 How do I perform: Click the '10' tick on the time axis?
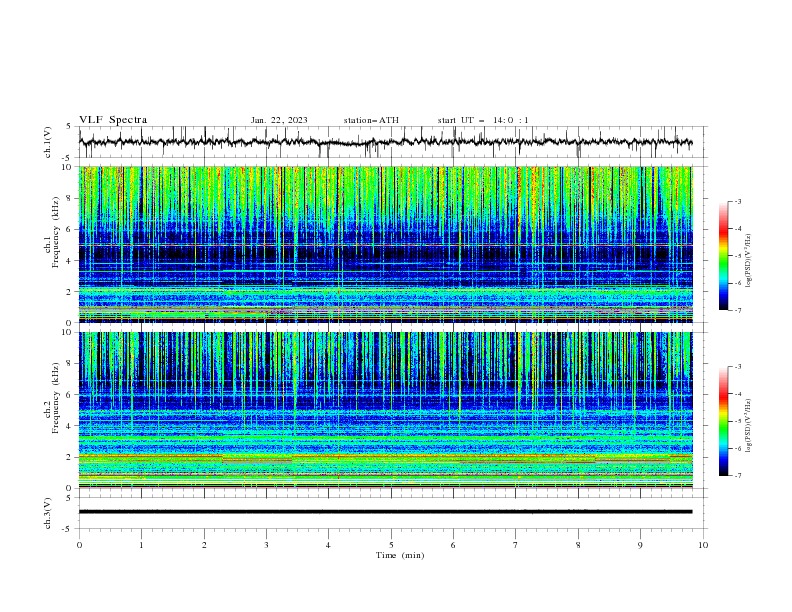[x=703, y=545]
